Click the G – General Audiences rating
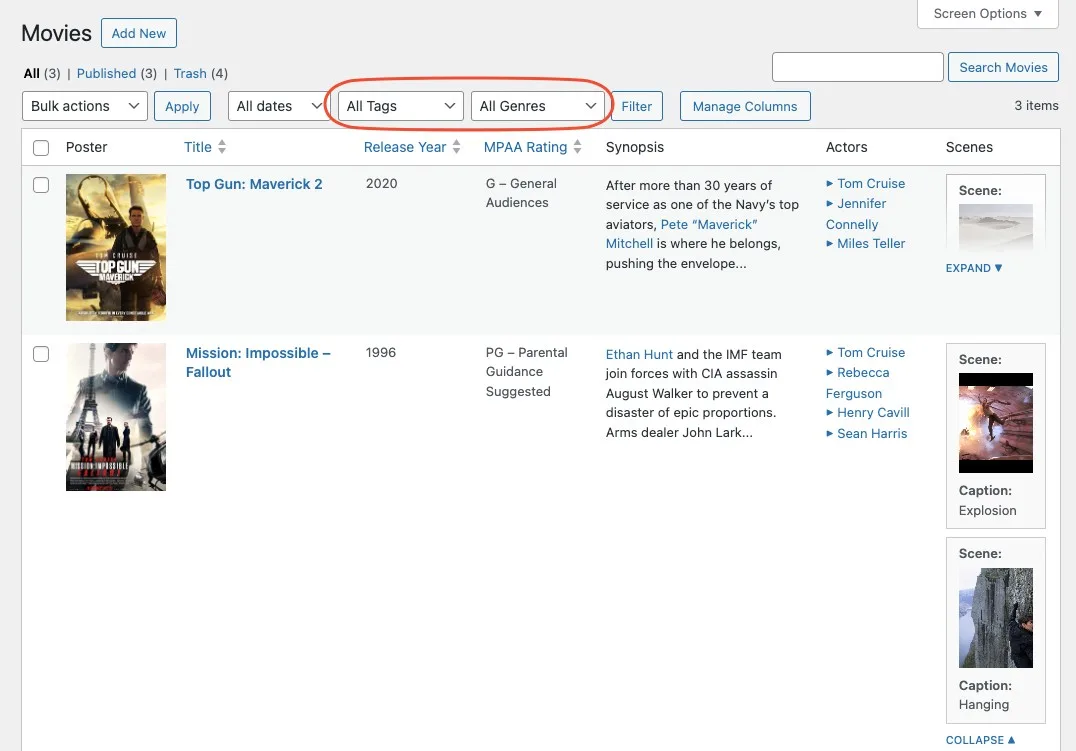Image resolution: width=1076 pixels, height=751 pixels. coord(521,193)
